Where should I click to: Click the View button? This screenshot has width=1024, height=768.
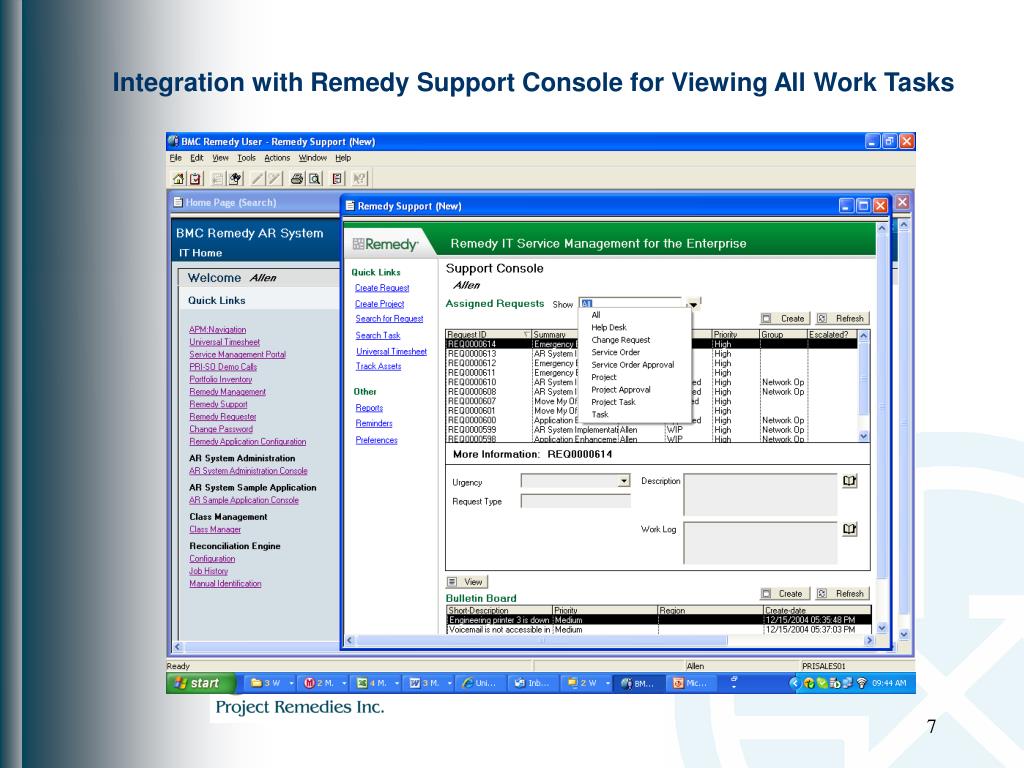click(466, 582)
